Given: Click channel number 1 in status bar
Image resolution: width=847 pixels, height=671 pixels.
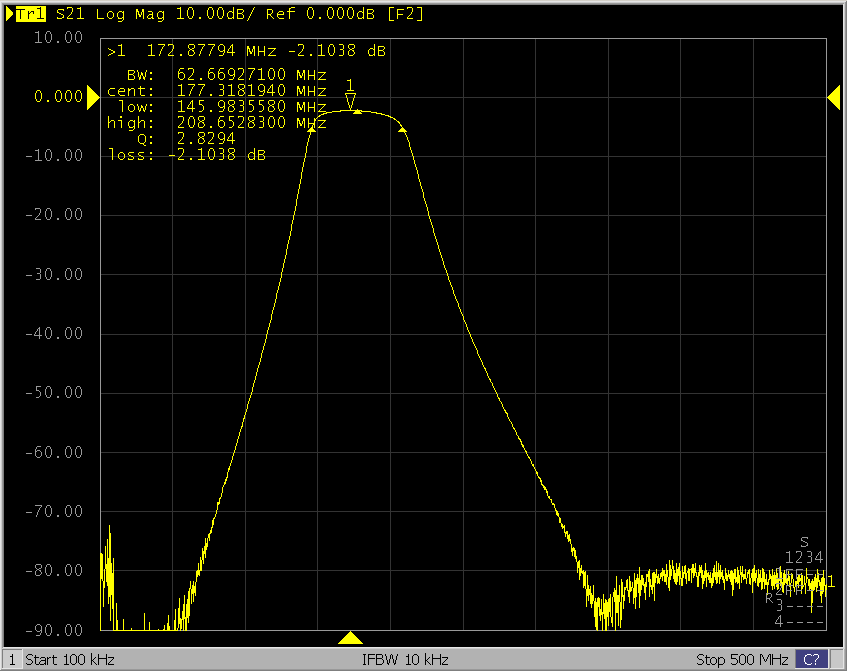Looking at the screenshot, I should tap(11, 660).
